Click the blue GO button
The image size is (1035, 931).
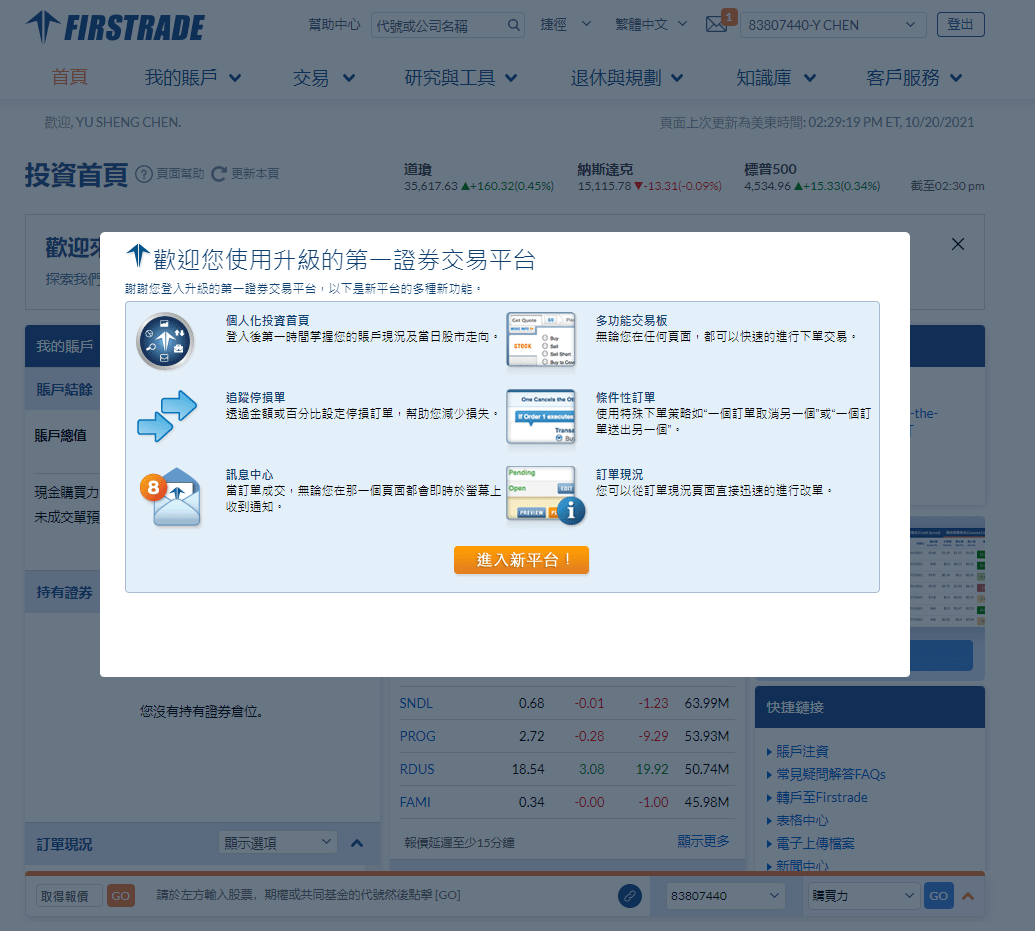939,896
